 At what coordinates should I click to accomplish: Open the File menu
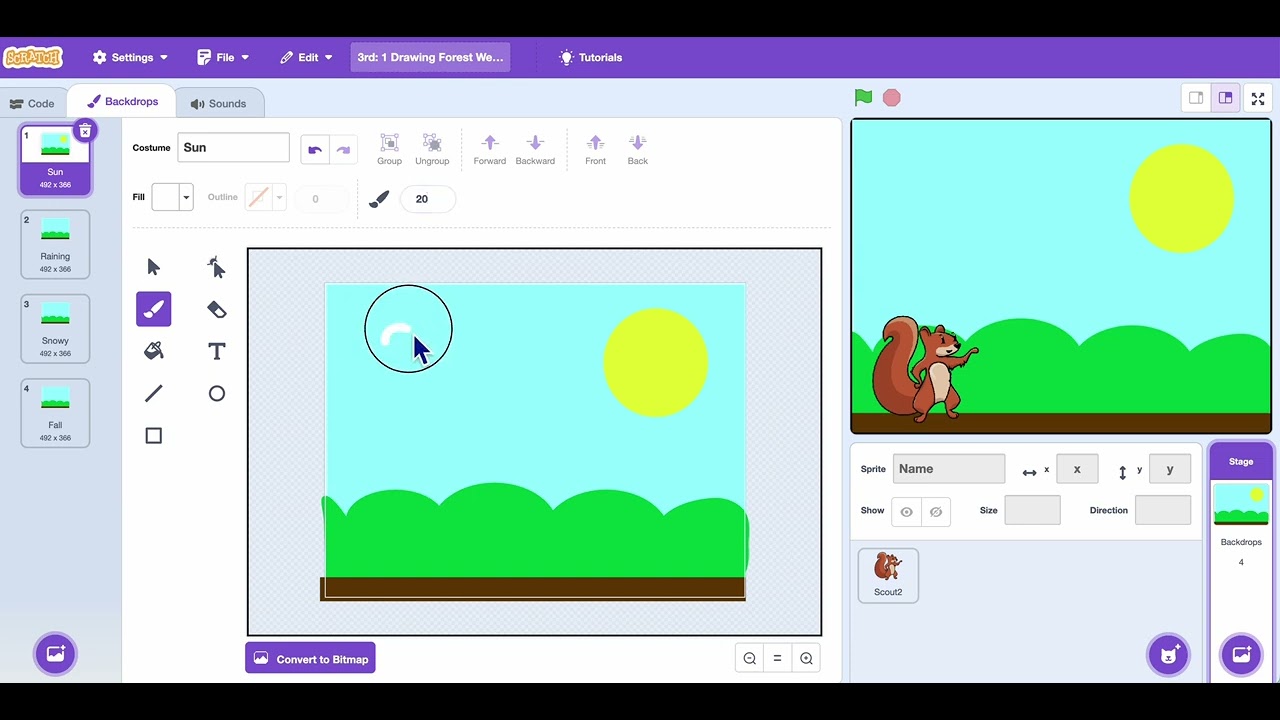[x=224, y=57]
